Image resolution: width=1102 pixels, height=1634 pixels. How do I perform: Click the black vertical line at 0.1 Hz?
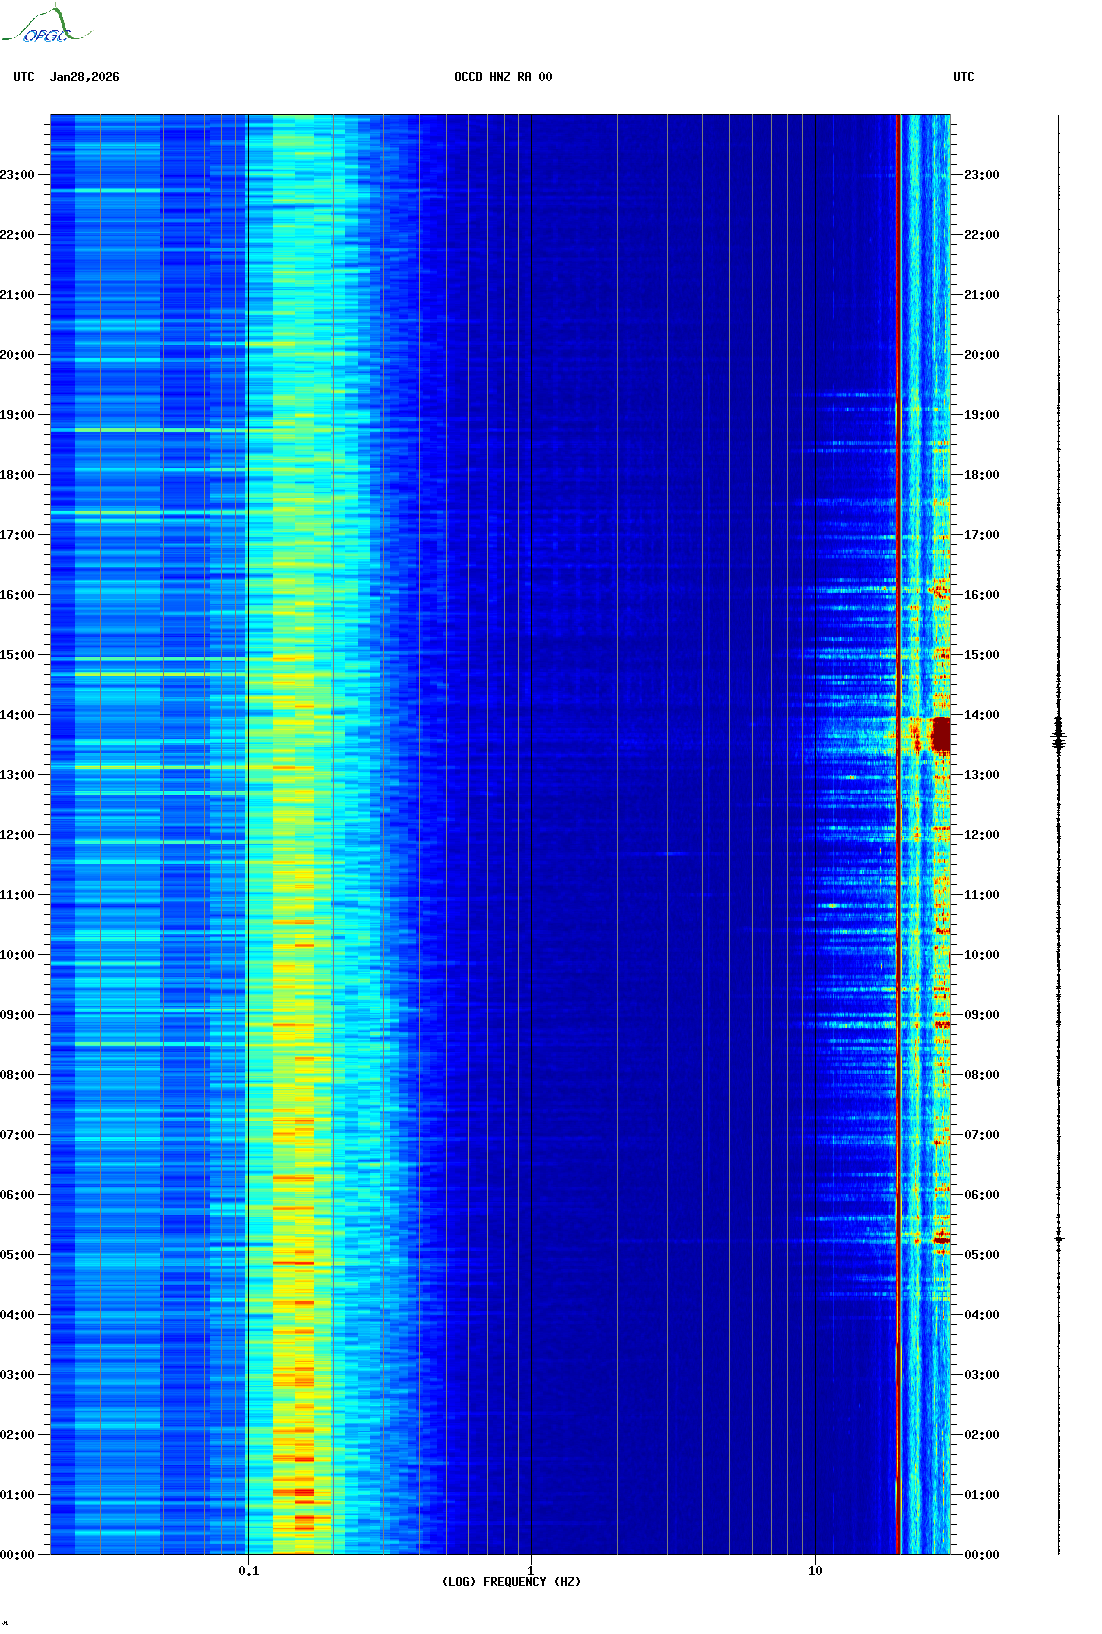pos(247,834)
